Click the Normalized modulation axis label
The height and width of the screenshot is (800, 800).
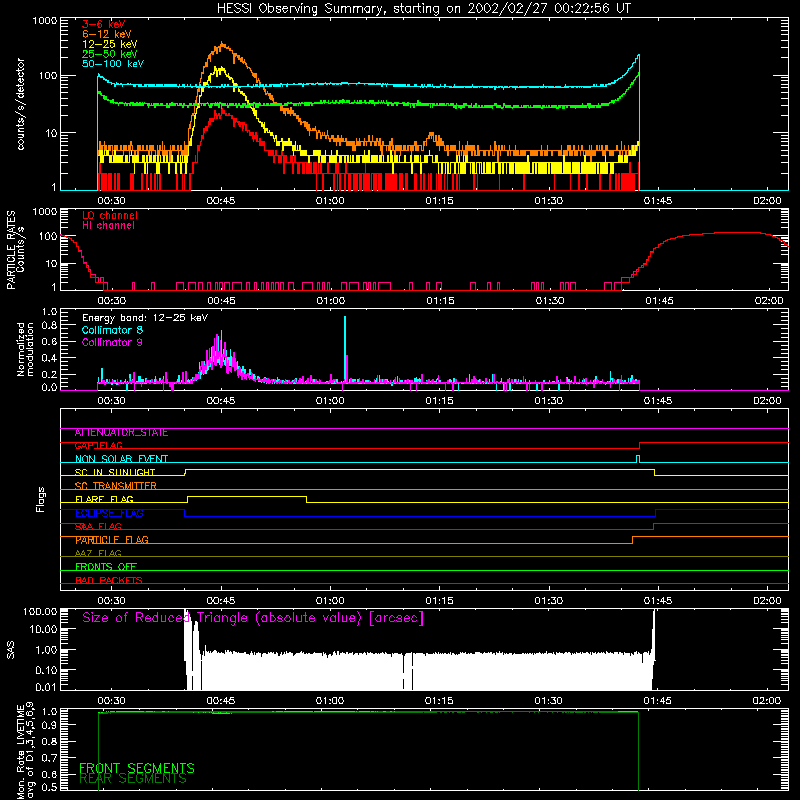[x=26, y=349]
